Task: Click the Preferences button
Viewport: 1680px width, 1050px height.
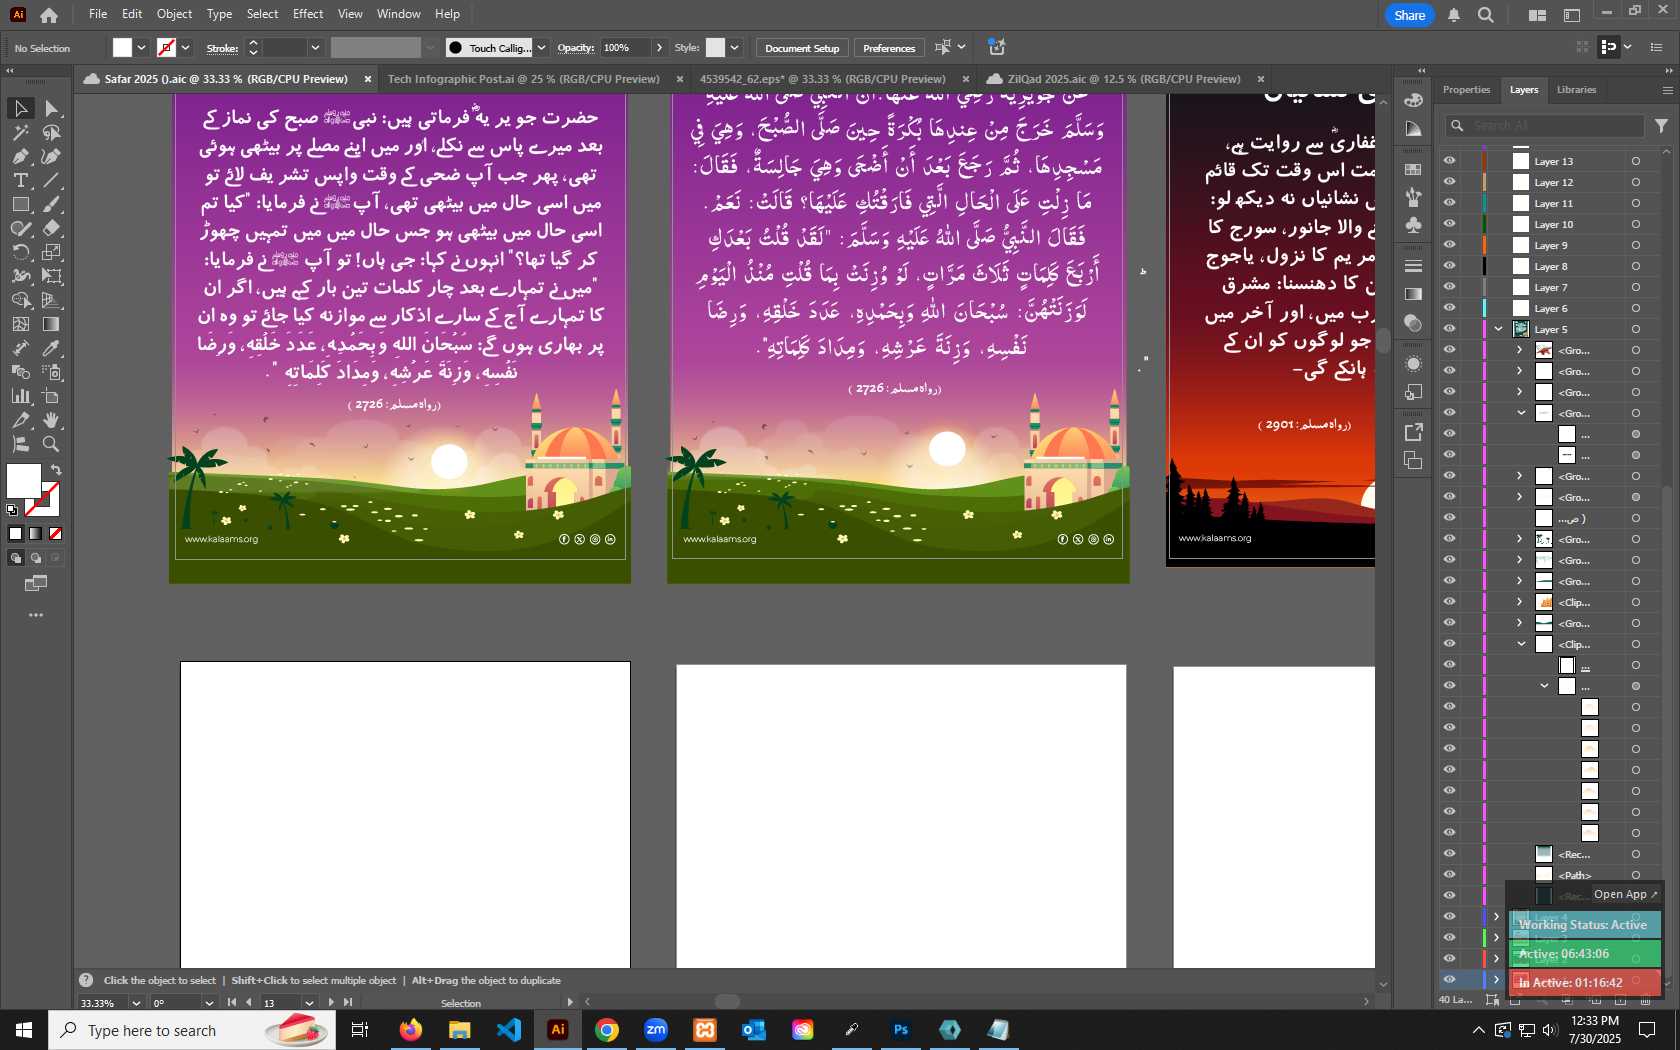Action: (x=889, y=48)
